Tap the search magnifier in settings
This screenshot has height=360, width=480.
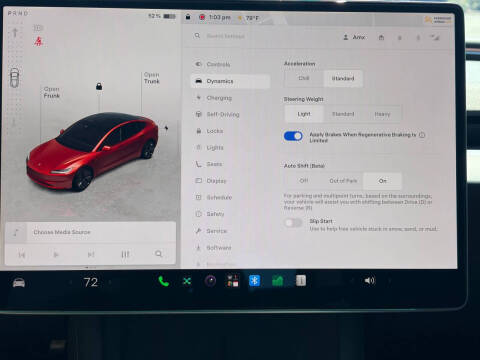tap(197, 35)
